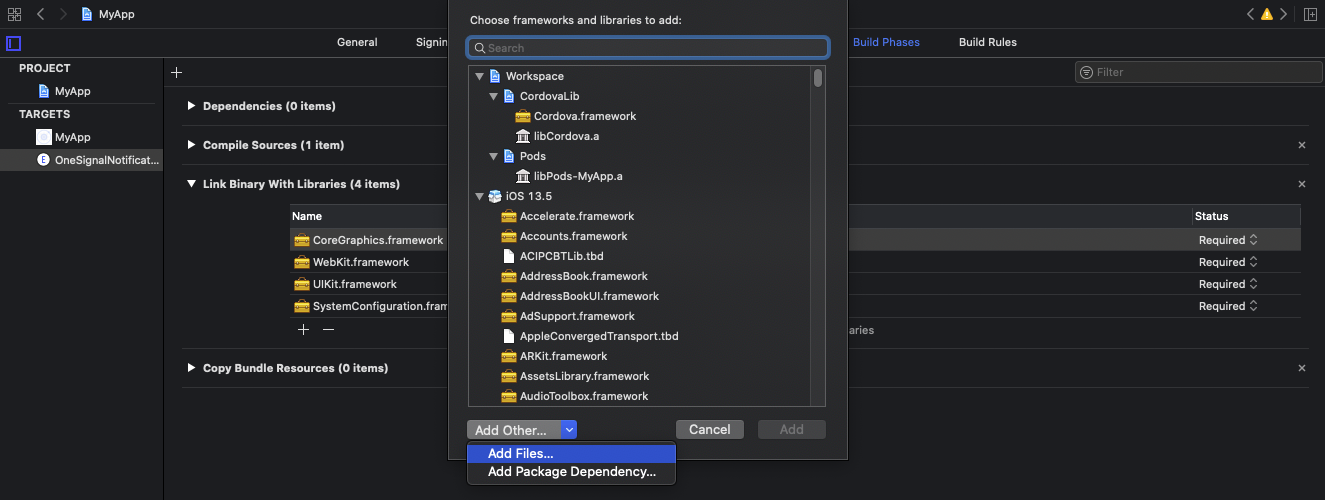The image size is (1325, 500).
Task: Choose Add Files... menu item
Action: (572, 454)
